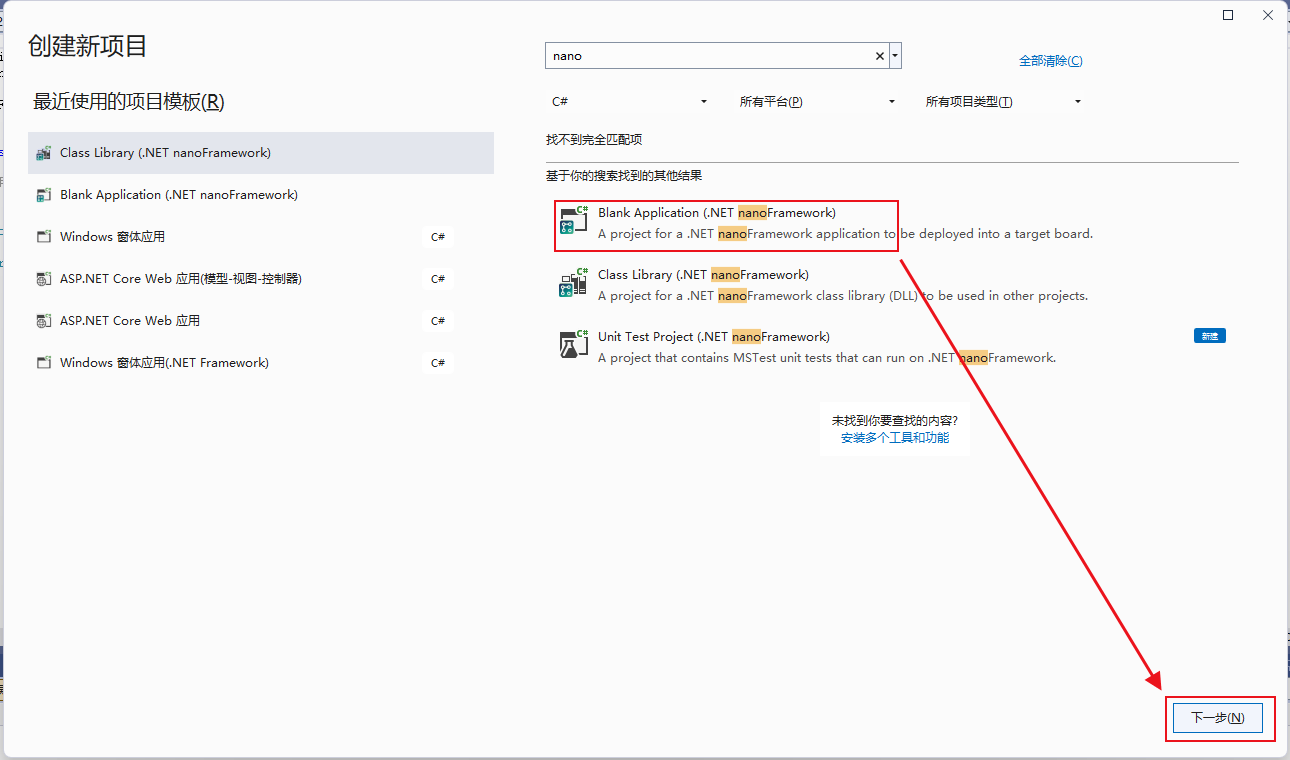Select Blank Application (.NET nanoFramework) recent template
The image size is (1290, 760).
tap(261, 195)
